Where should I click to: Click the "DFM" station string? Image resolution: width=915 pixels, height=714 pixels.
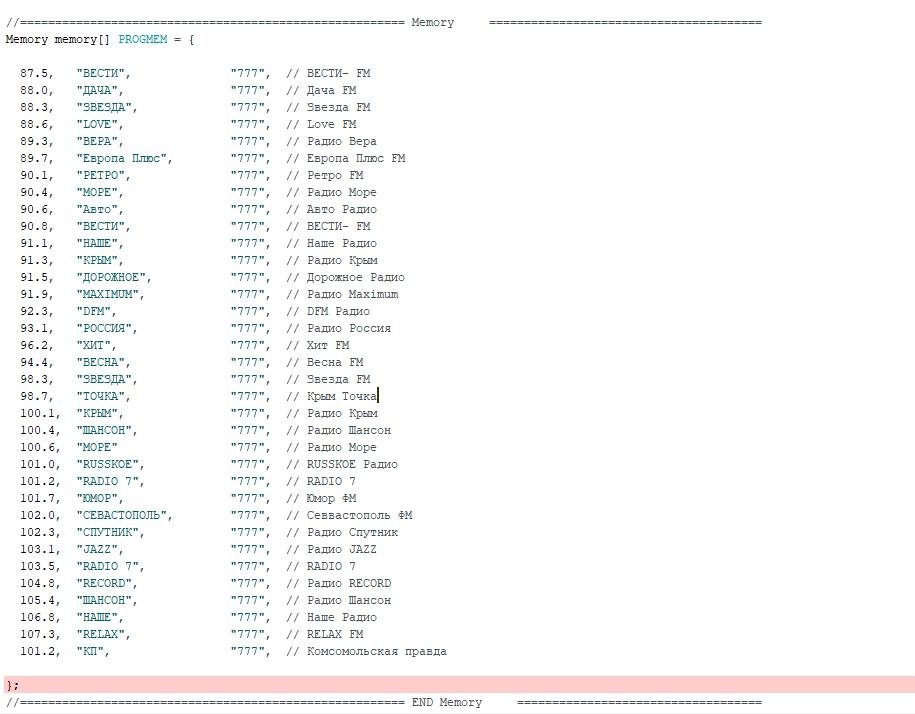[x=96, y=311]
